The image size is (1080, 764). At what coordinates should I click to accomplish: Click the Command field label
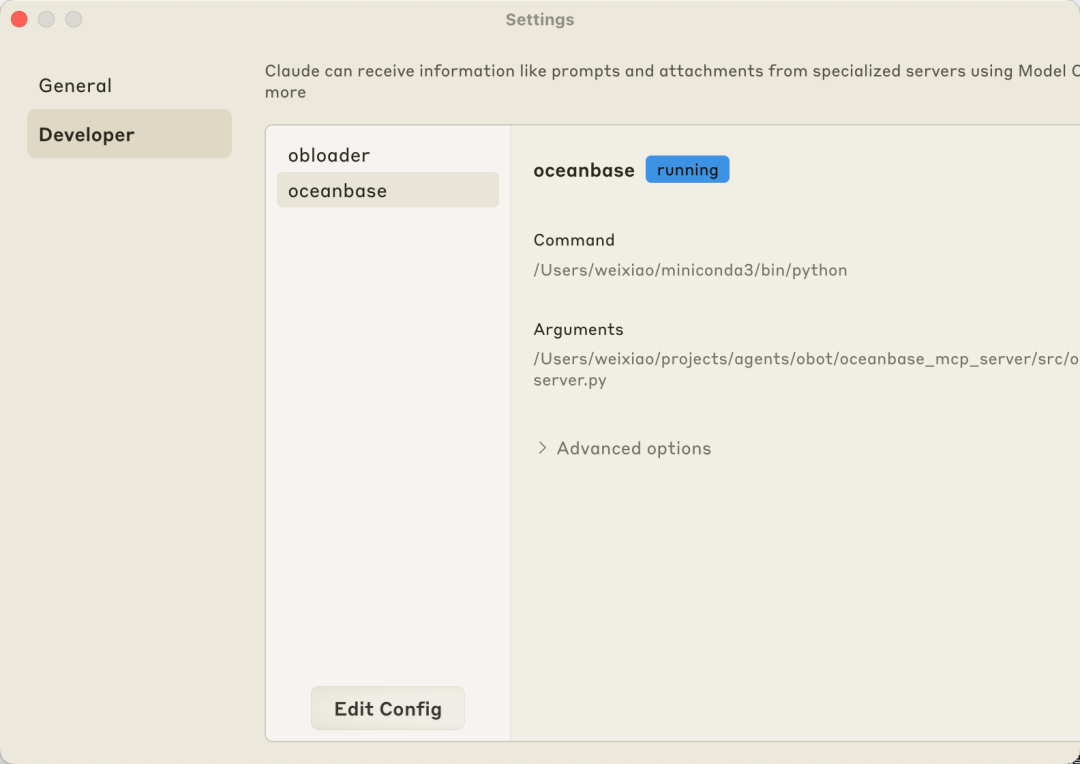point(574,240)
